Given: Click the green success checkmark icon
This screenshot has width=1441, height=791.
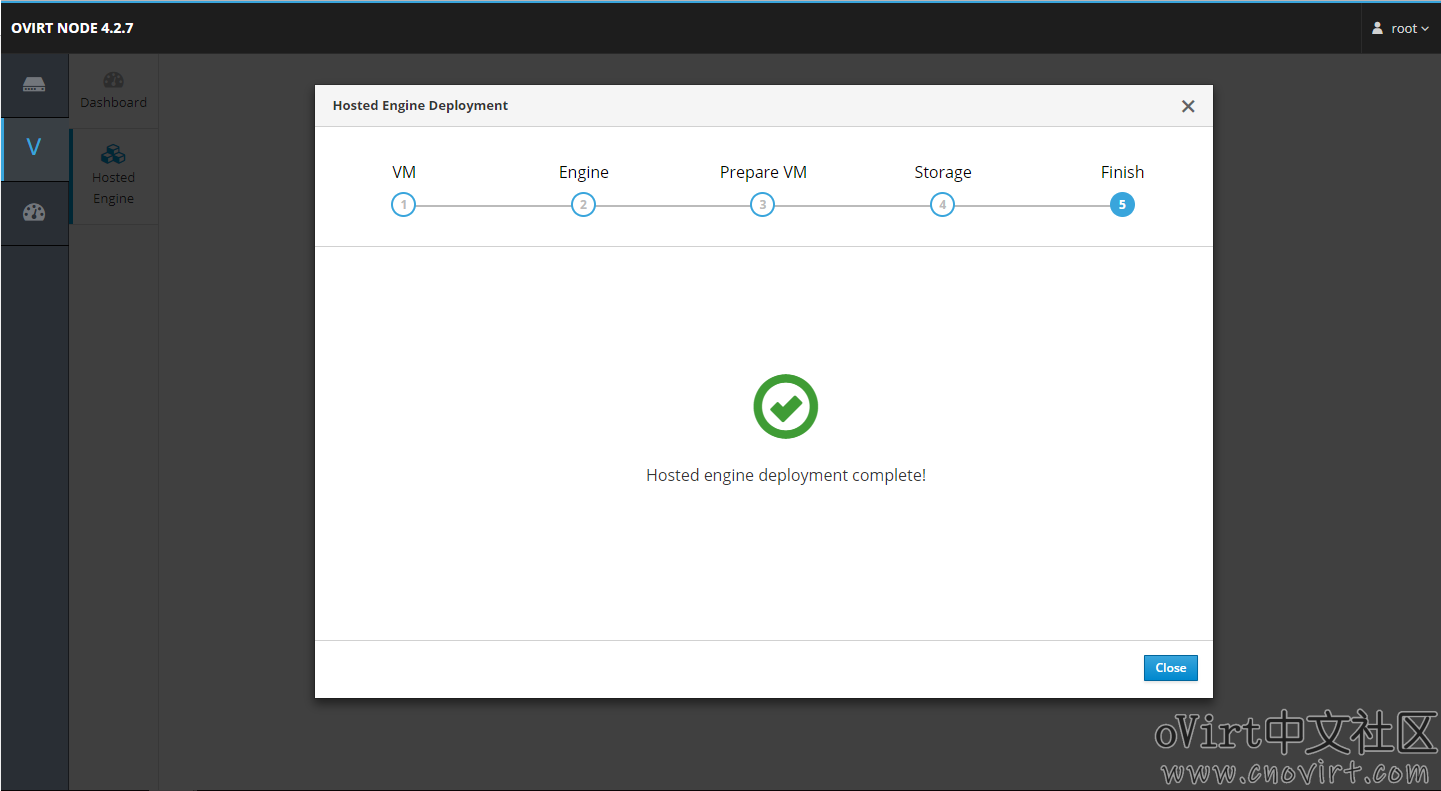Looking at the screenshot, I should pyautogui.click(x=786, y=406).
